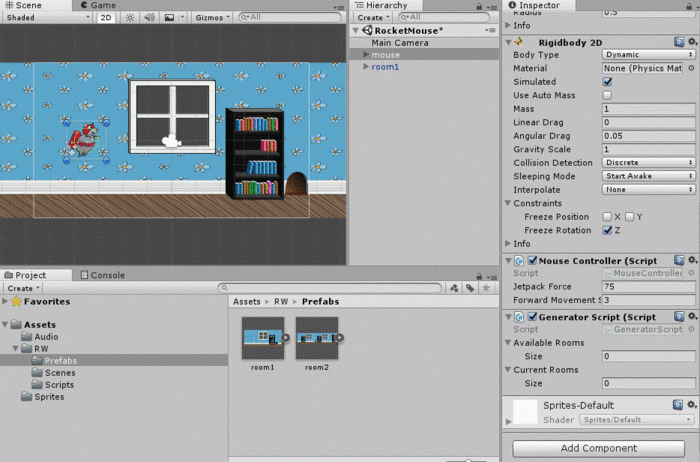Toggle scene effects image icon
The height and width of the screenshot is (462, 700).
tap(169, 17)
